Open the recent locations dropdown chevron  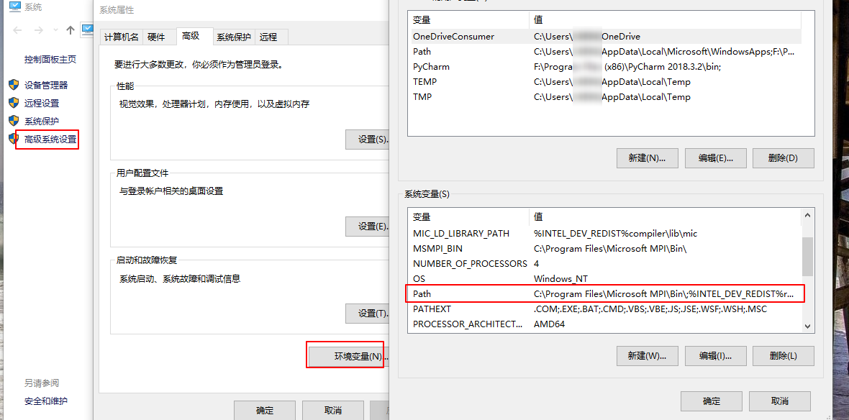pos(55,31)
